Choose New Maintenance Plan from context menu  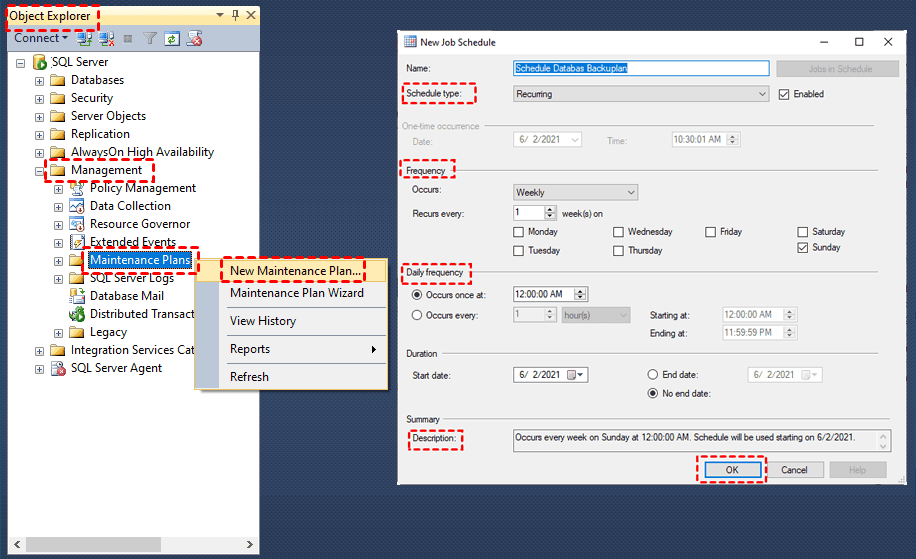[x=294, y=271]
